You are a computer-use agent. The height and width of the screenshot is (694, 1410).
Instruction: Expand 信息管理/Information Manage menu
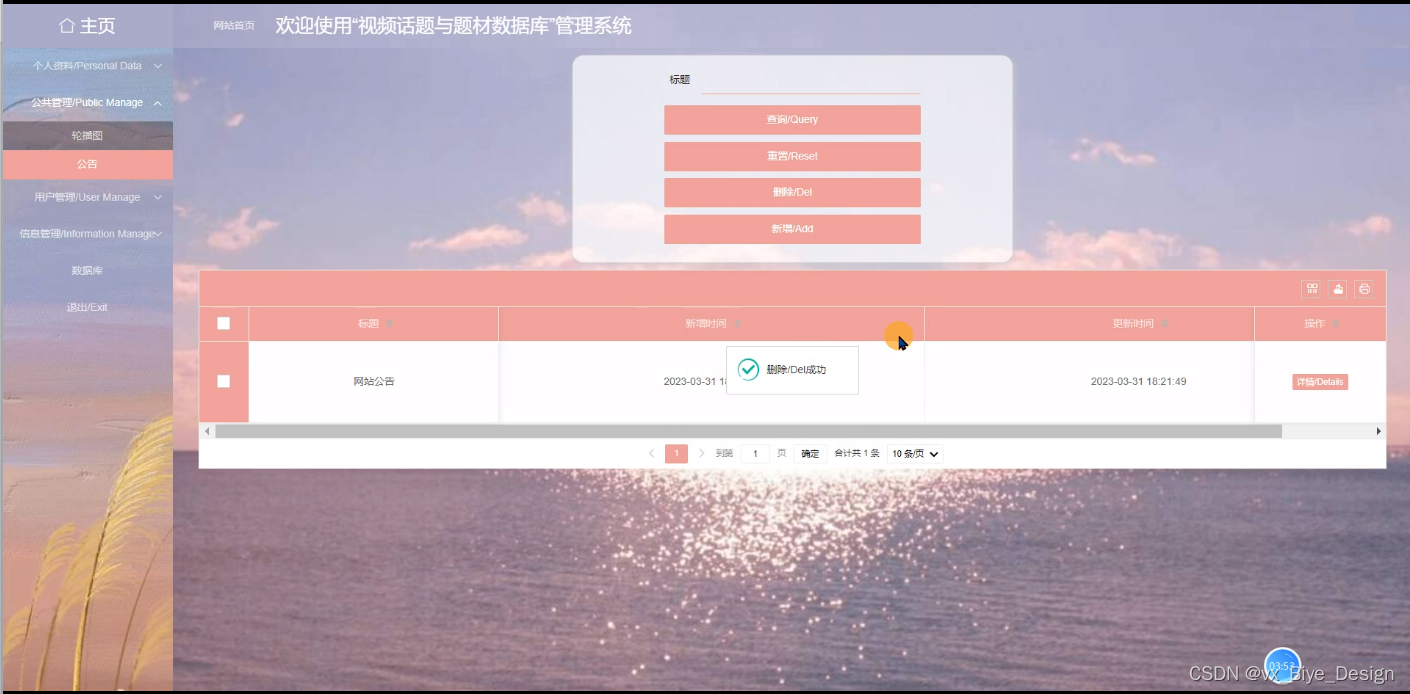87,234
